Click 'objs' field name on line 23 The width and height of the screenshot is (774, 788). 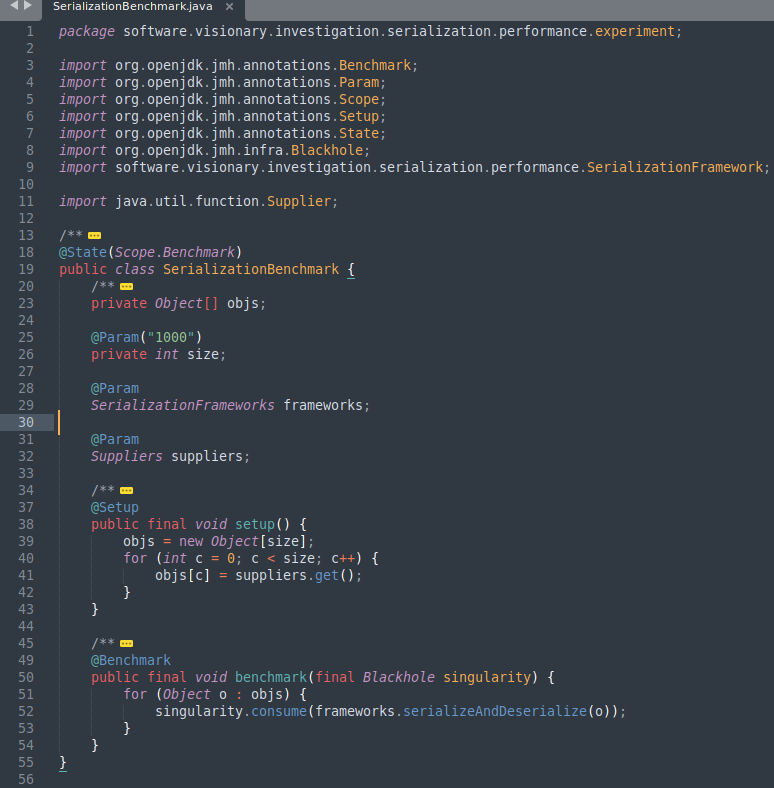coord(243,304)
